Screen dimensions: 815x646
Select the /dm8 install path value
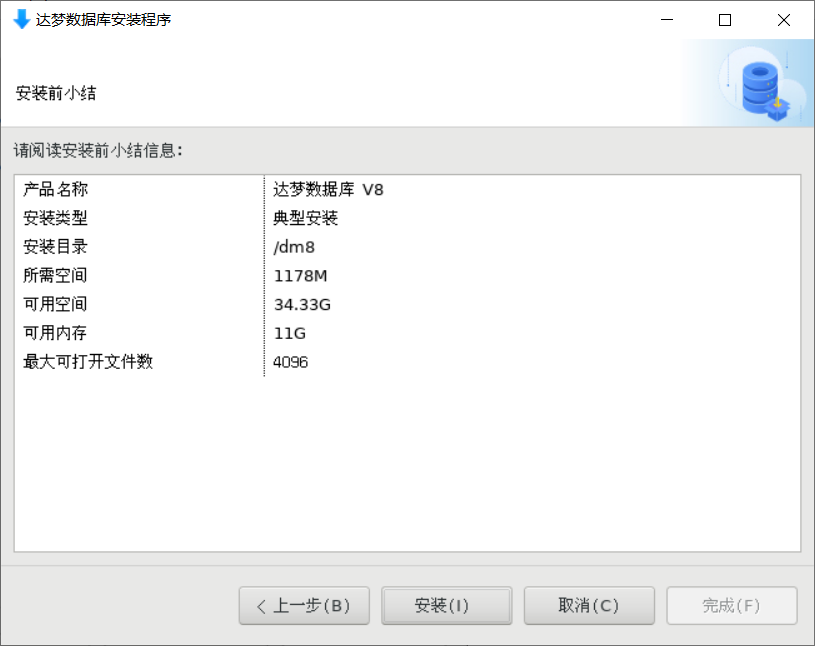[294, 247]
